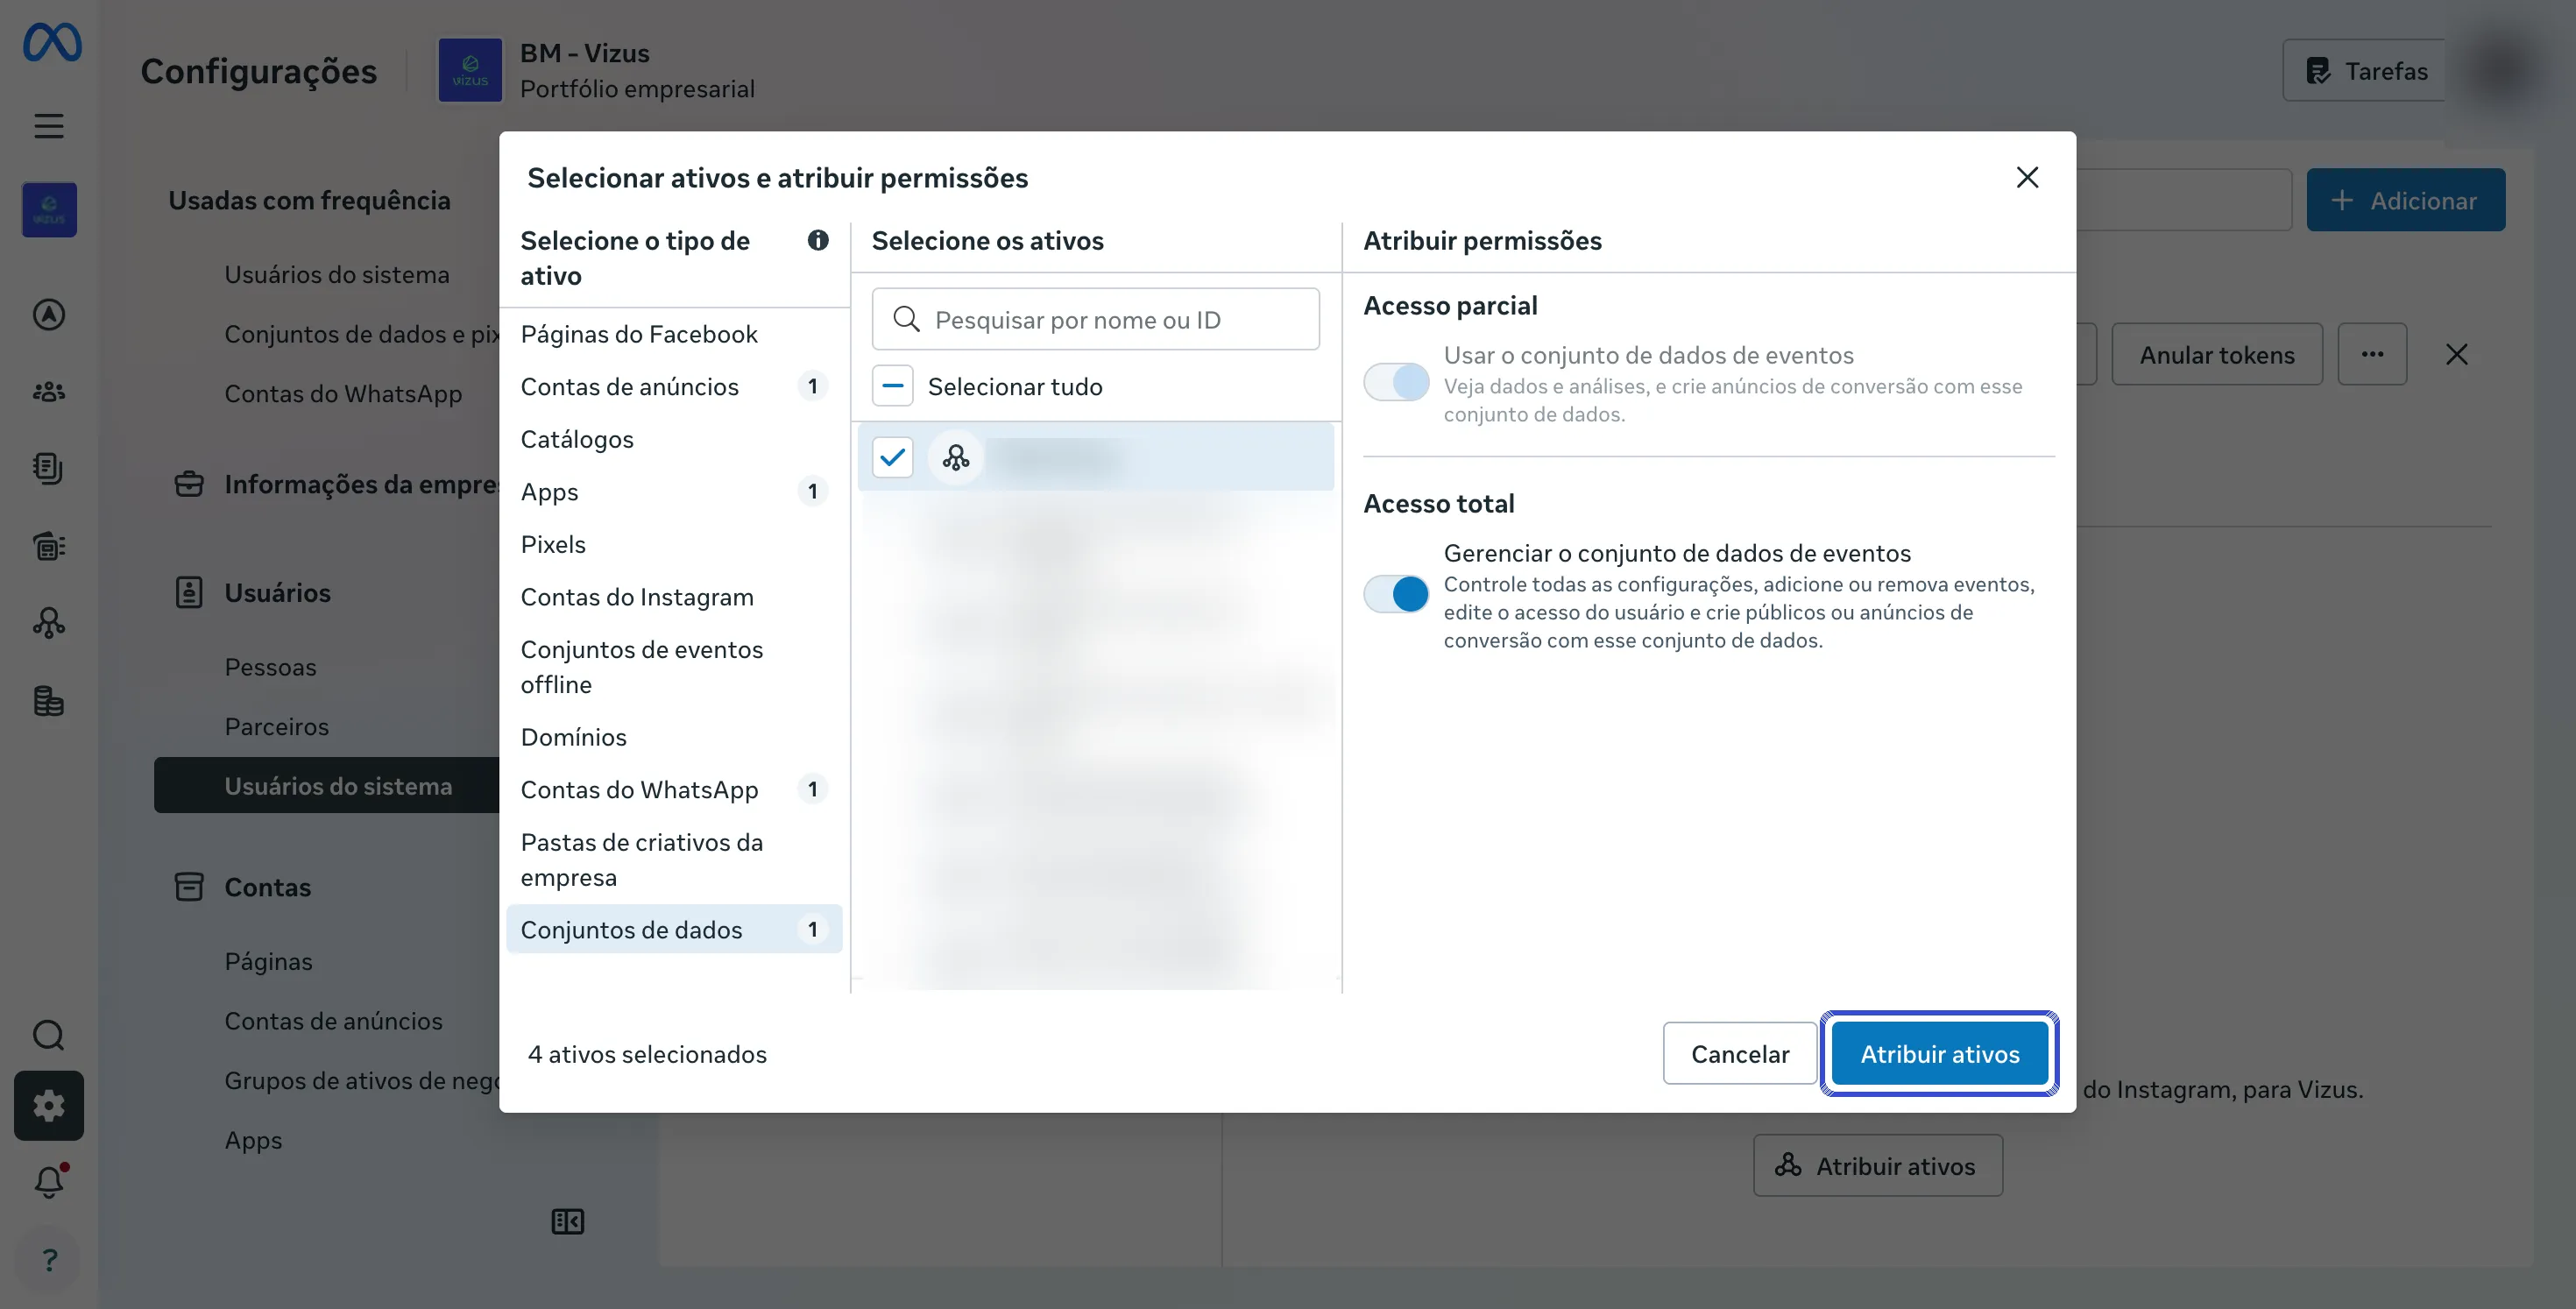Click the blurred profile avatar top right
This screenshot has height=1309, width=2576.
pos(2505,70)
